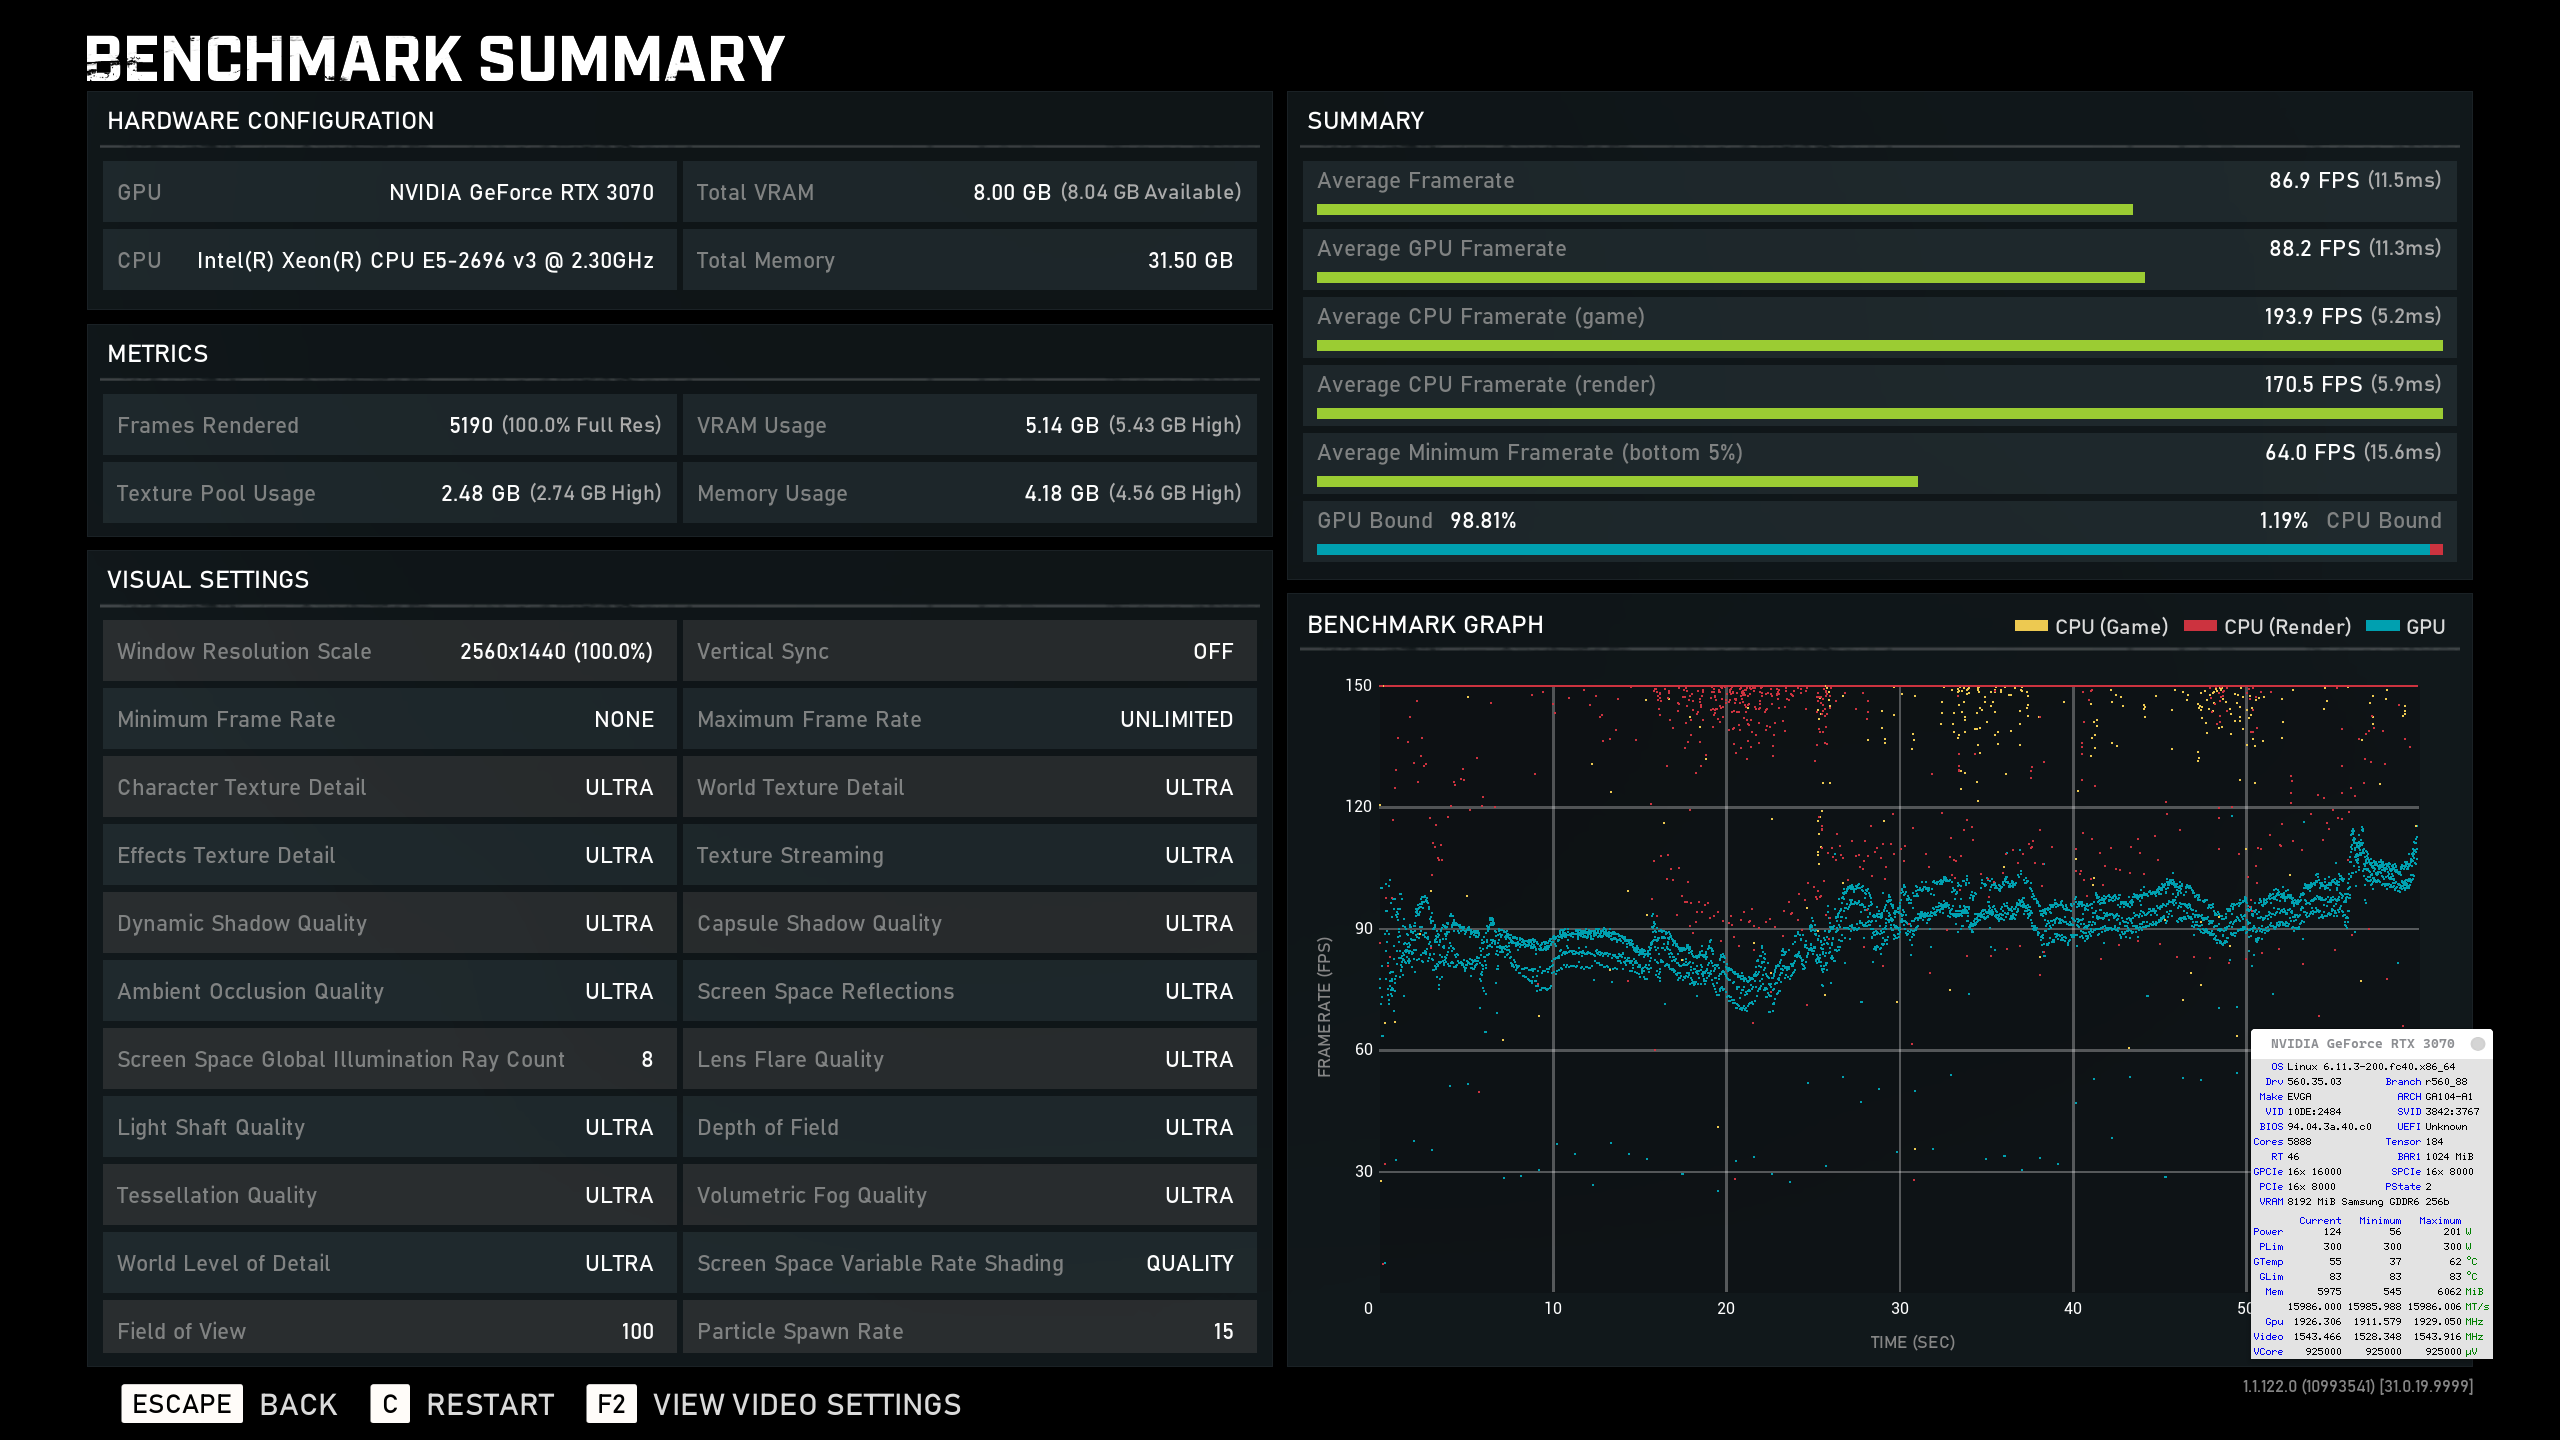Viewport: 2560px width, 1440px height.
Task: Click the World Level of Detail row
Action: [x=389, y=1263]
